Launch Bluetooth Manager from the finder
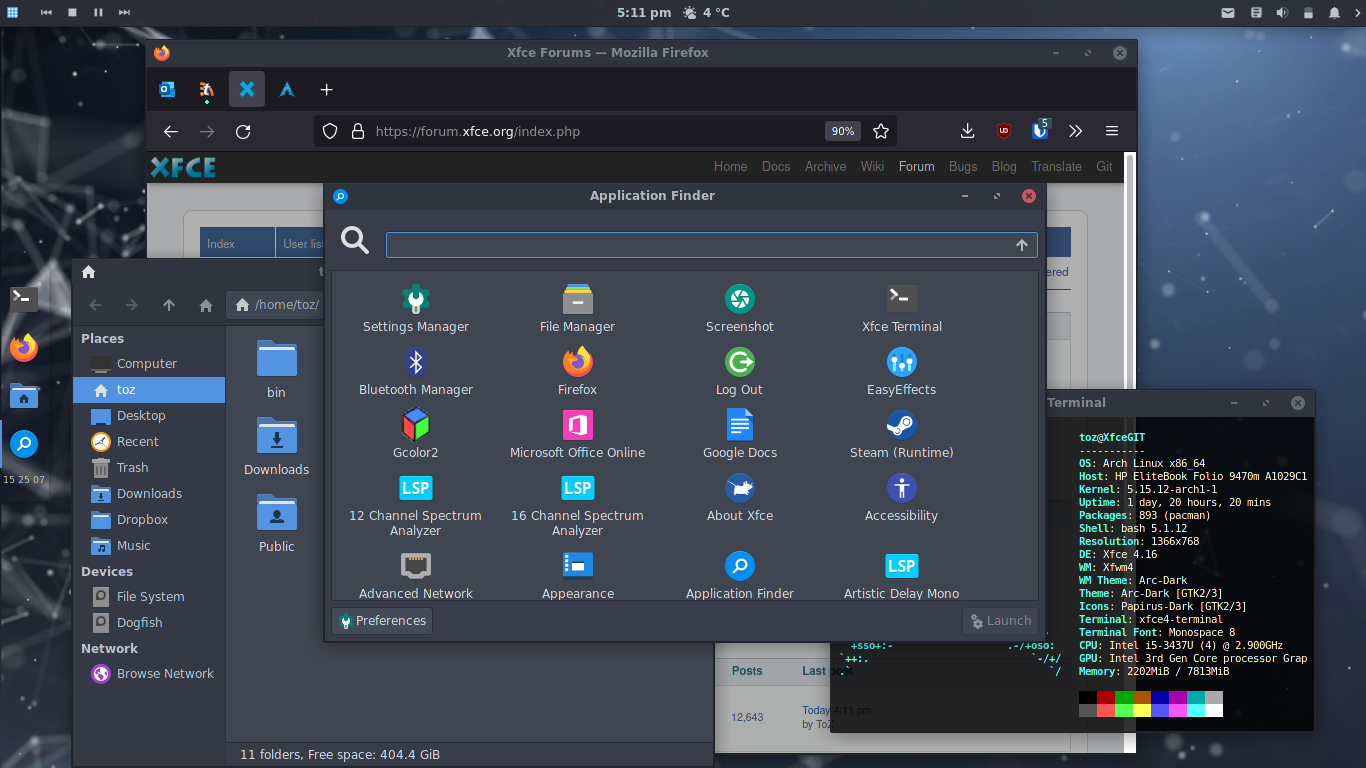The width and height of the screenshot is (1366, 768). 415,372
